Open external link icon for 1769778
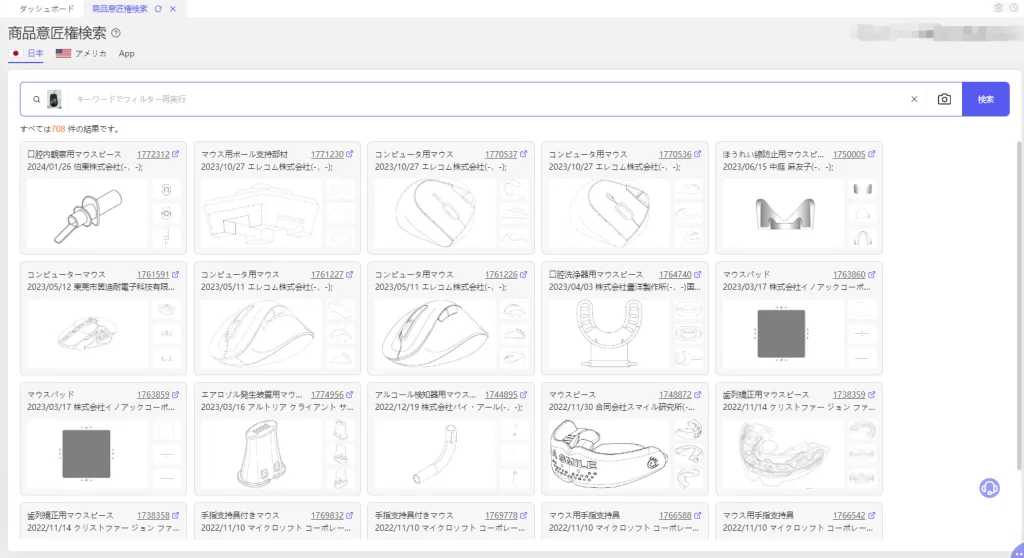 click(x=523, y=516)
